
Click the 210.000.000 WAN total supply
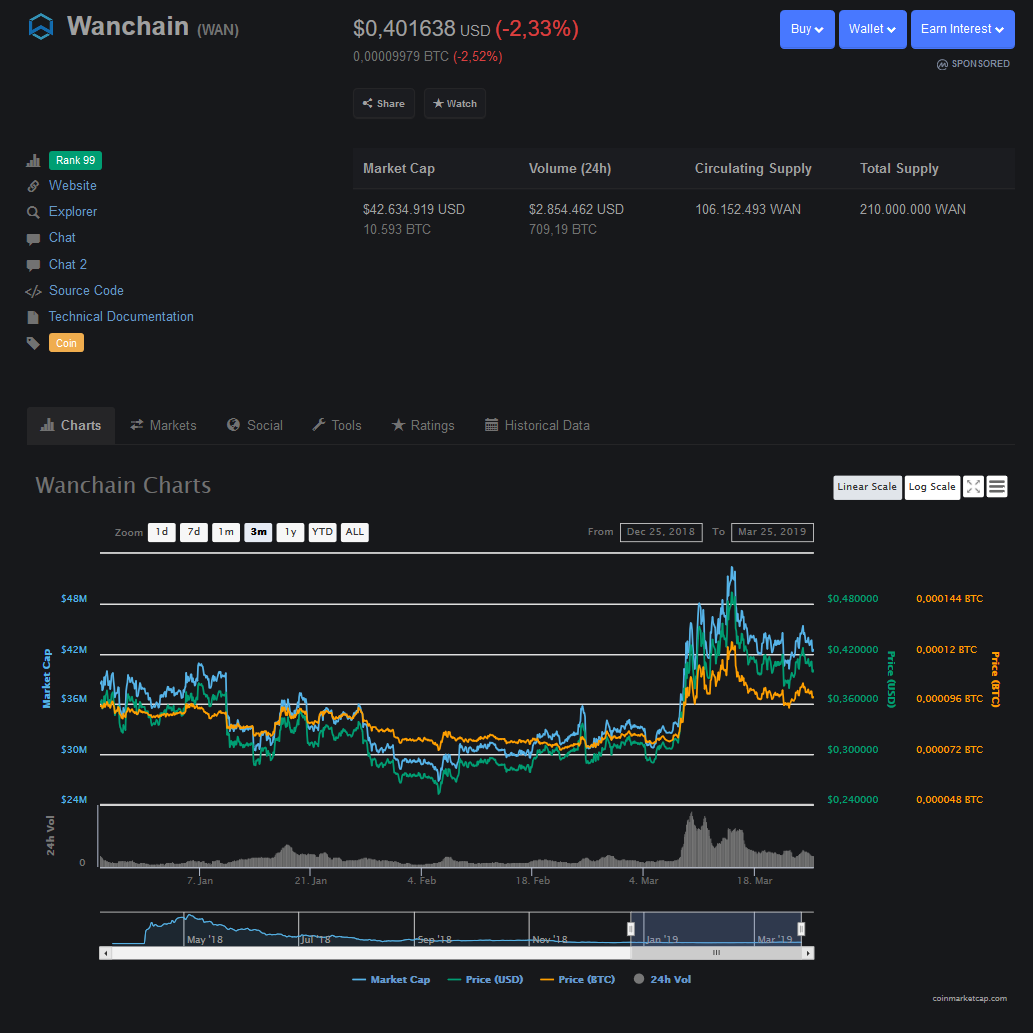point(912,209)
